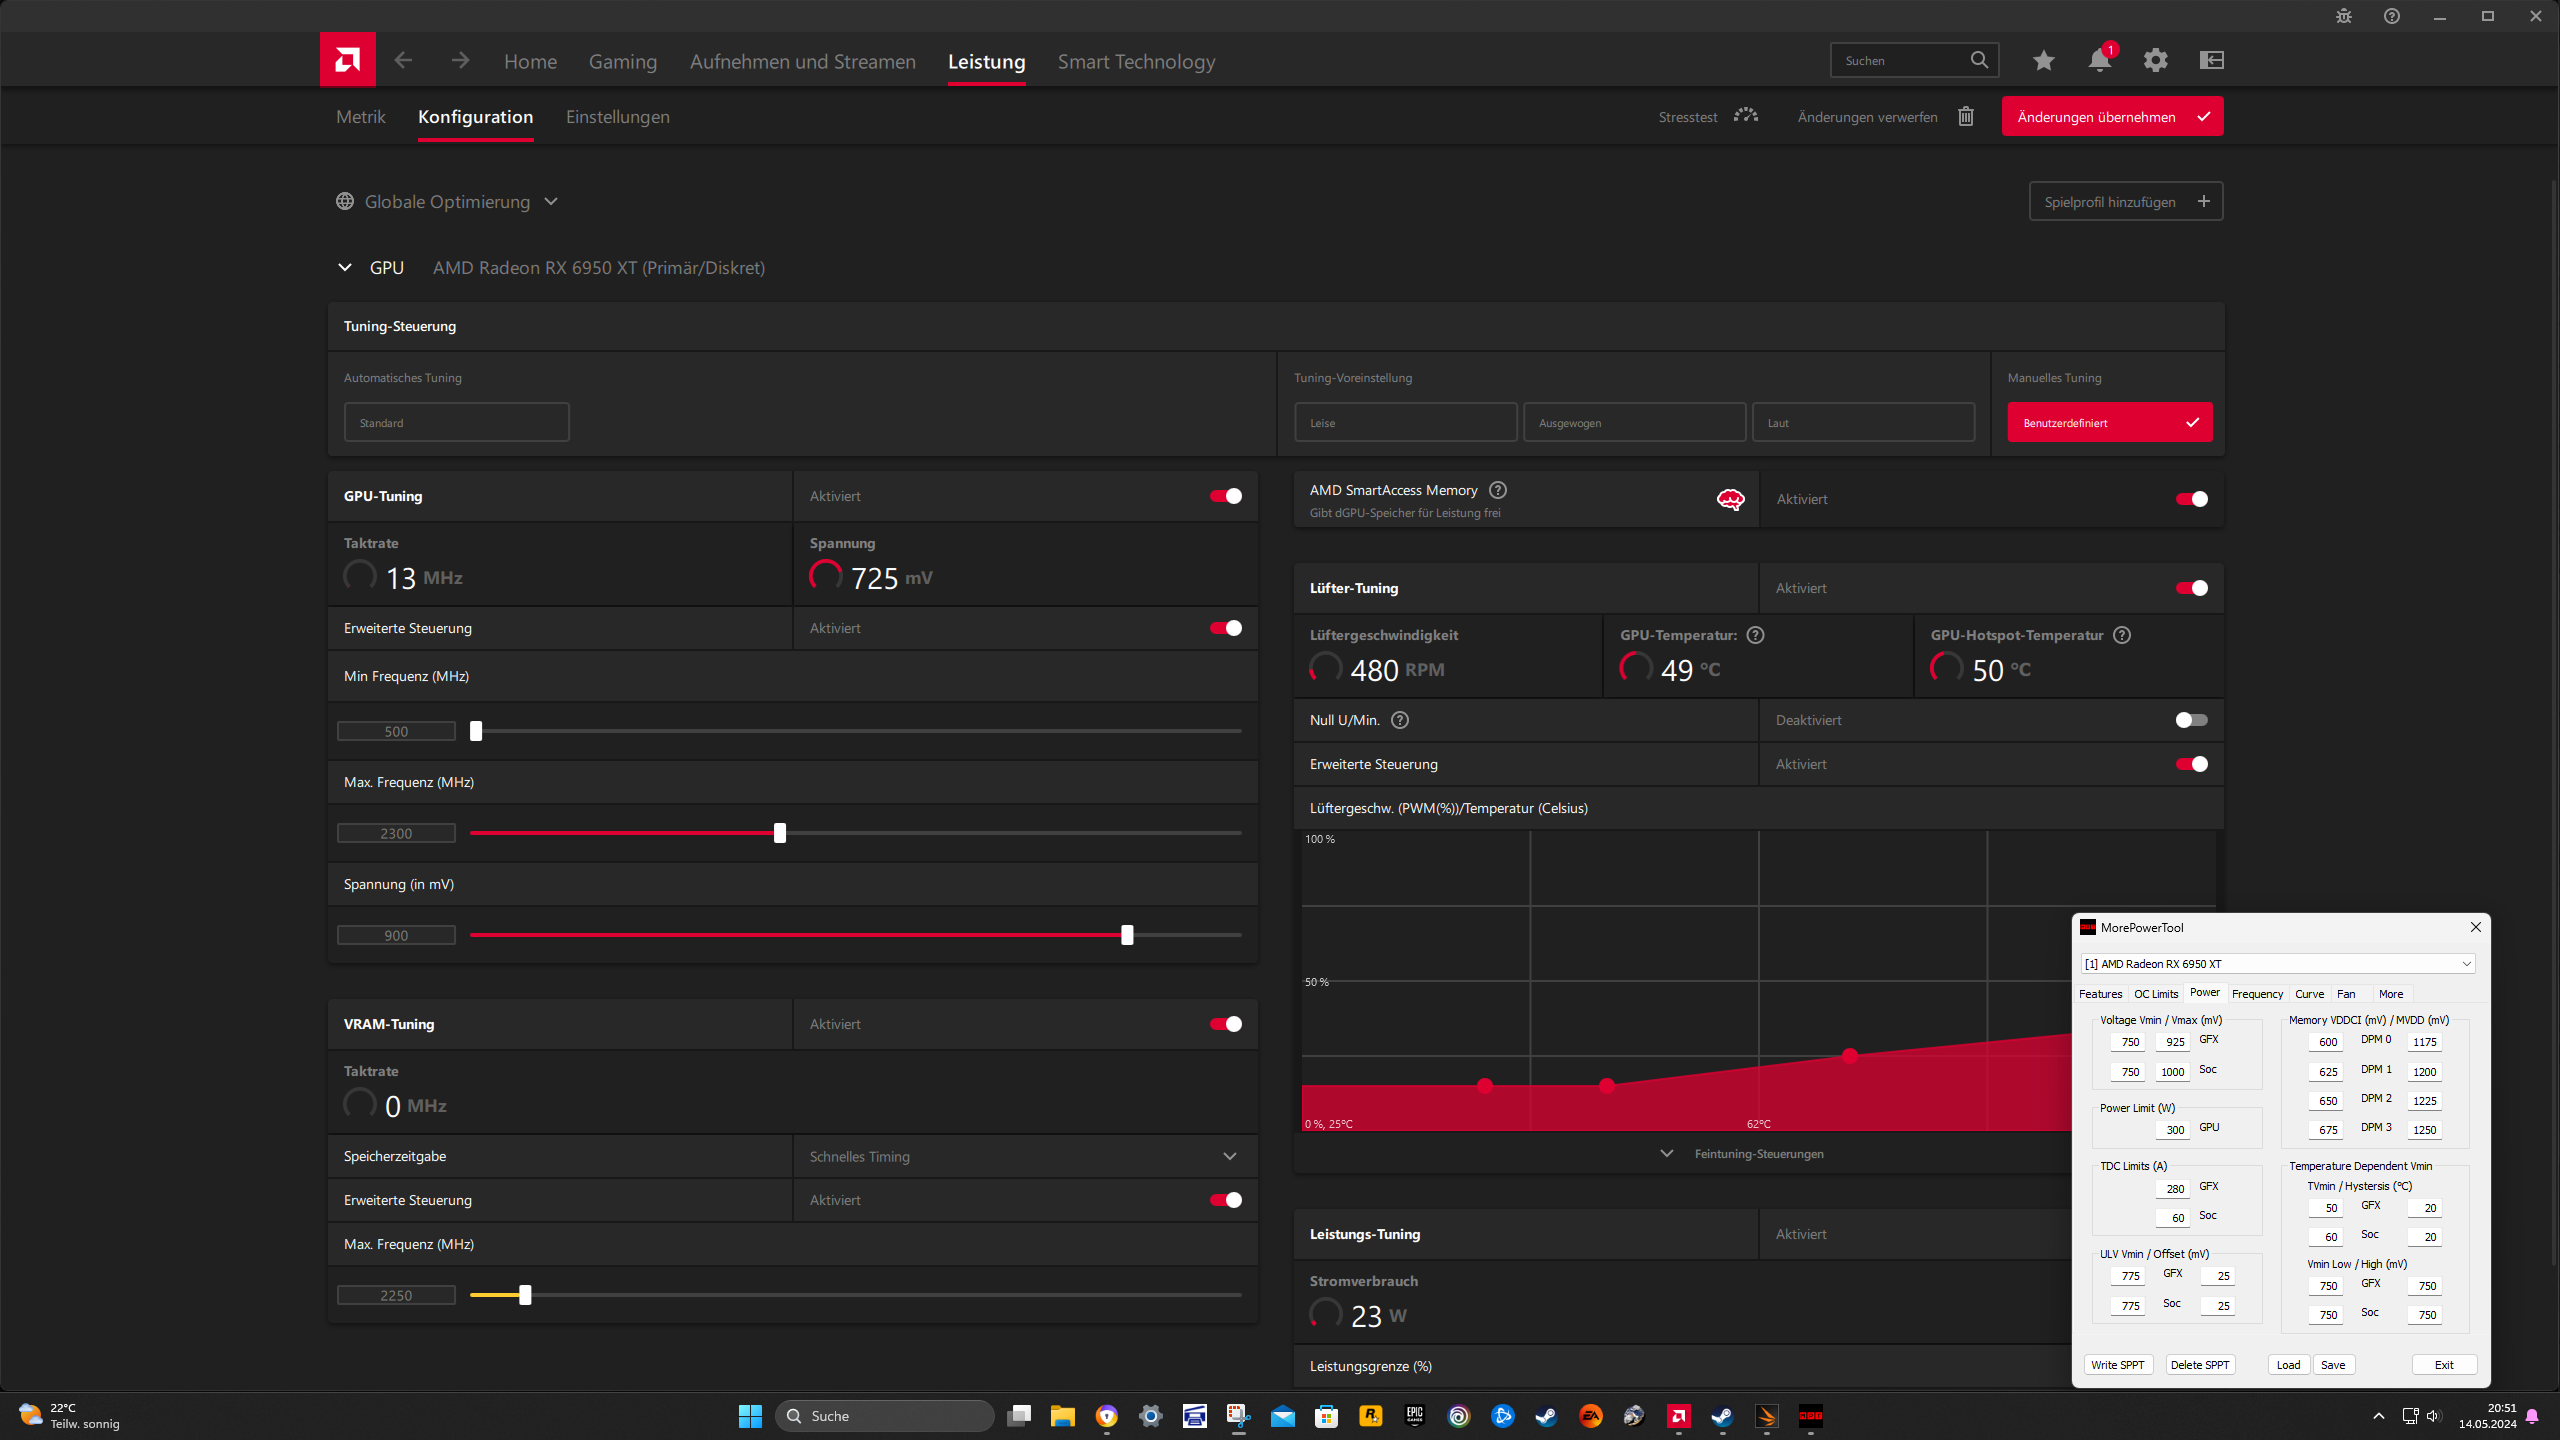The height and width of the screenshot is (1440, 2560).
Task: Click help icon next to Null U/Min.
Action: point(1400,720)
